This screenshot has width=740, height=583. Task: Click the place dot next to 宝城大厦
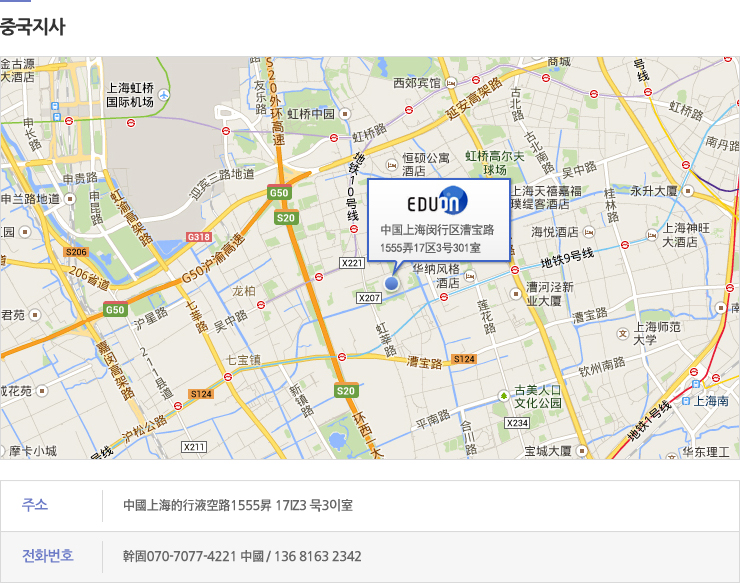[582, 451]
